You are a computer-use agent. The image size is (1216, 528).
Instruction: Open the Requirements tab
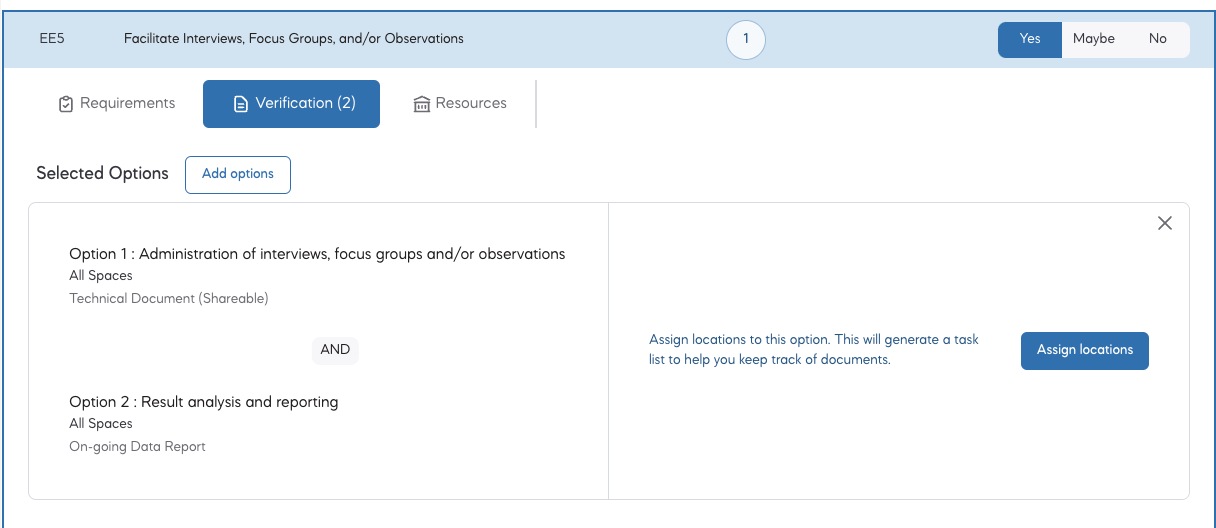tap(117, 104)
